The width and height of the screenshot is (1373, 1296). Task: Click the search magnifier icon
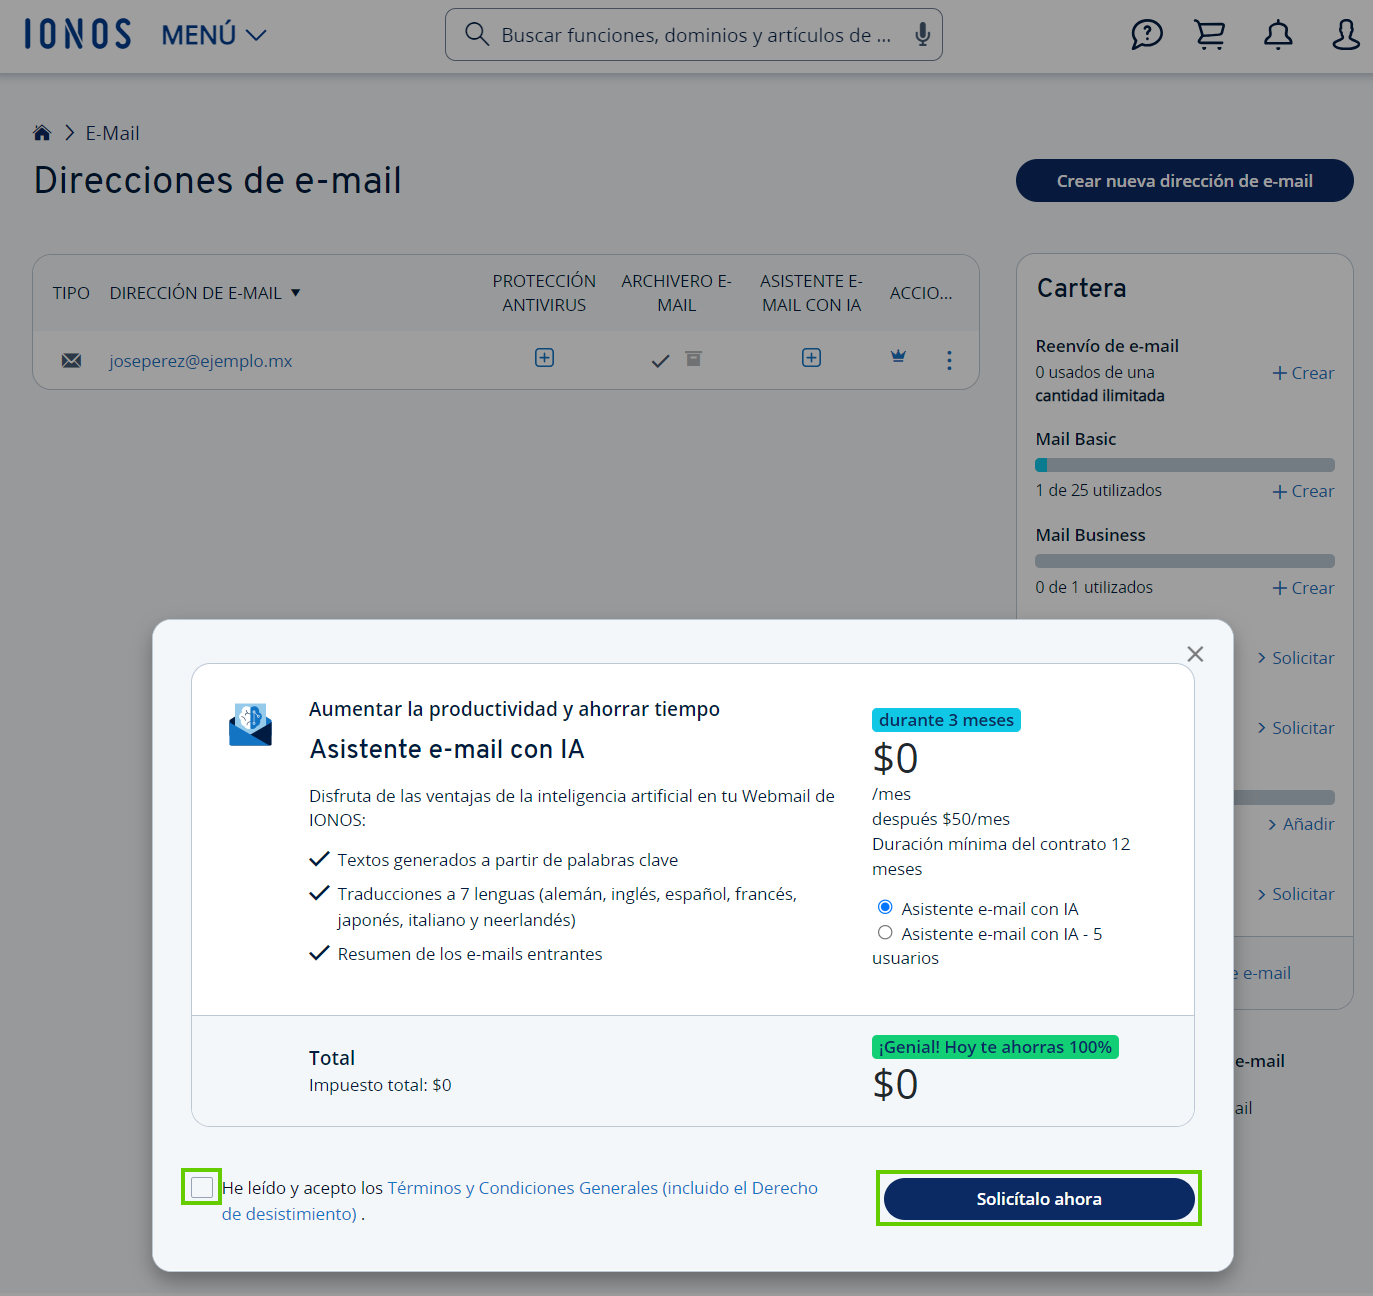click(x=477, y=35)
